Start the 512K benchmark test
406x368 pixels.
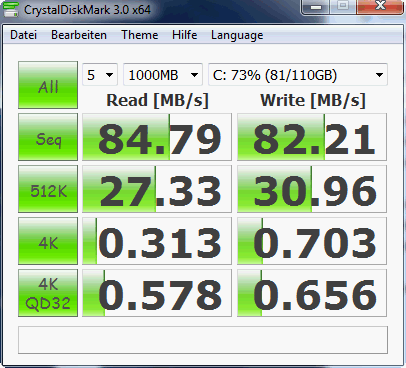tap(48, 189)
